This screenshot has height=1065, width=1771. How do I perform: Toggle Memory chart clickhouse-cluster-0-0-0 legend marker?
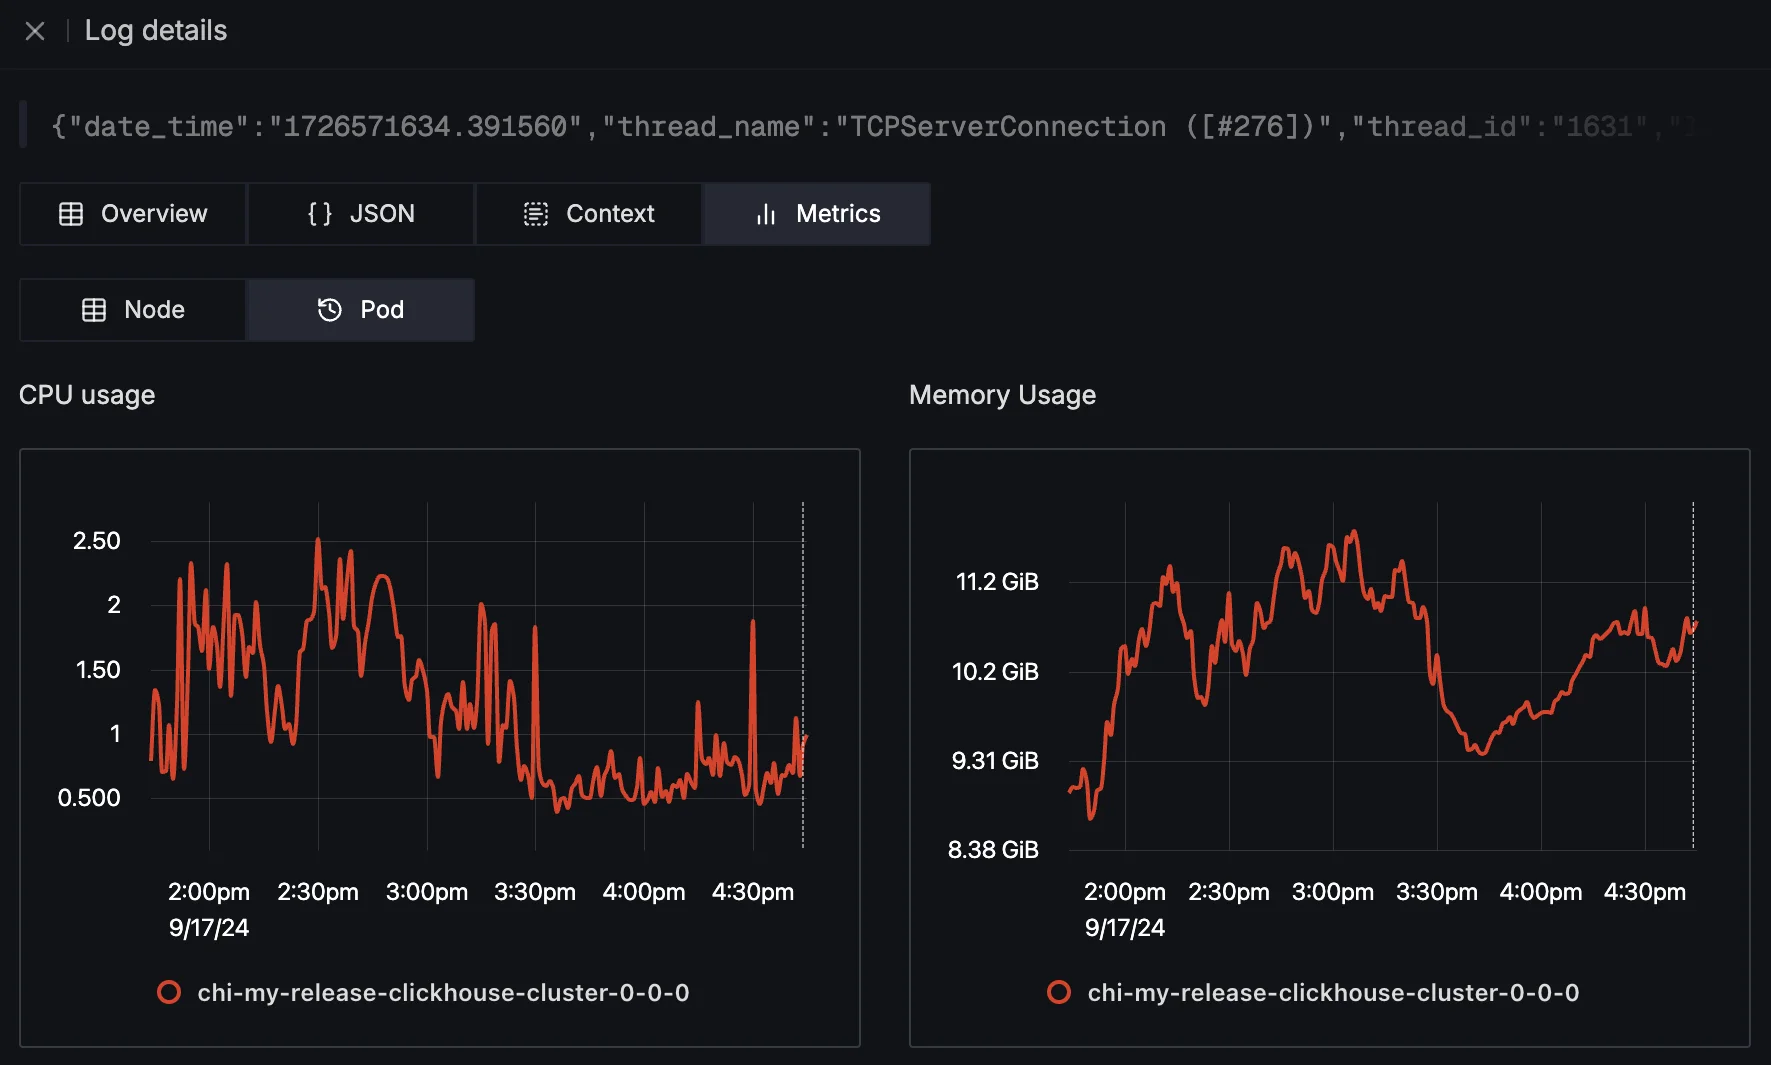pyautogui.click(x=1059, y=992)
